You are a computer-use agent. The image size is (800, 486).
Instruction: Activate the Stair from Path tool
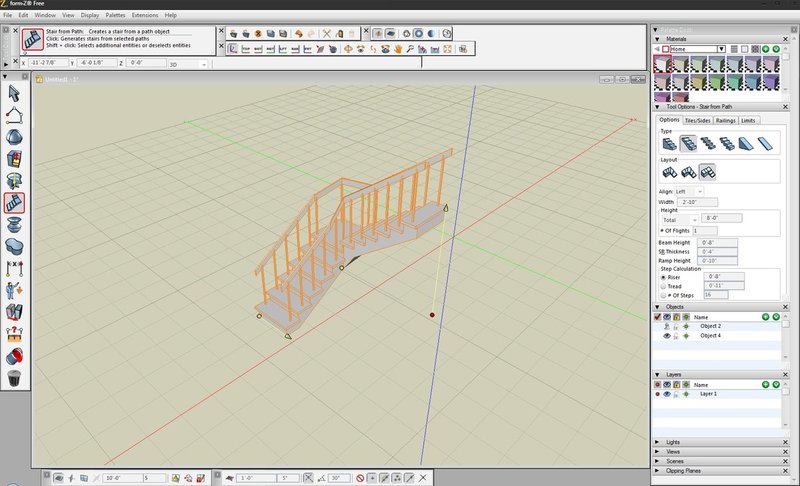[14, 203]
